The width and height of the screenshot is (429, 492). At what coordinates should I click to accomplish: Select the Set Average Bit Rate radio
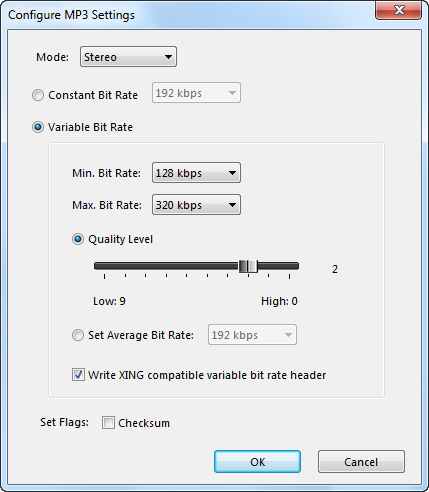pos(78,335)
